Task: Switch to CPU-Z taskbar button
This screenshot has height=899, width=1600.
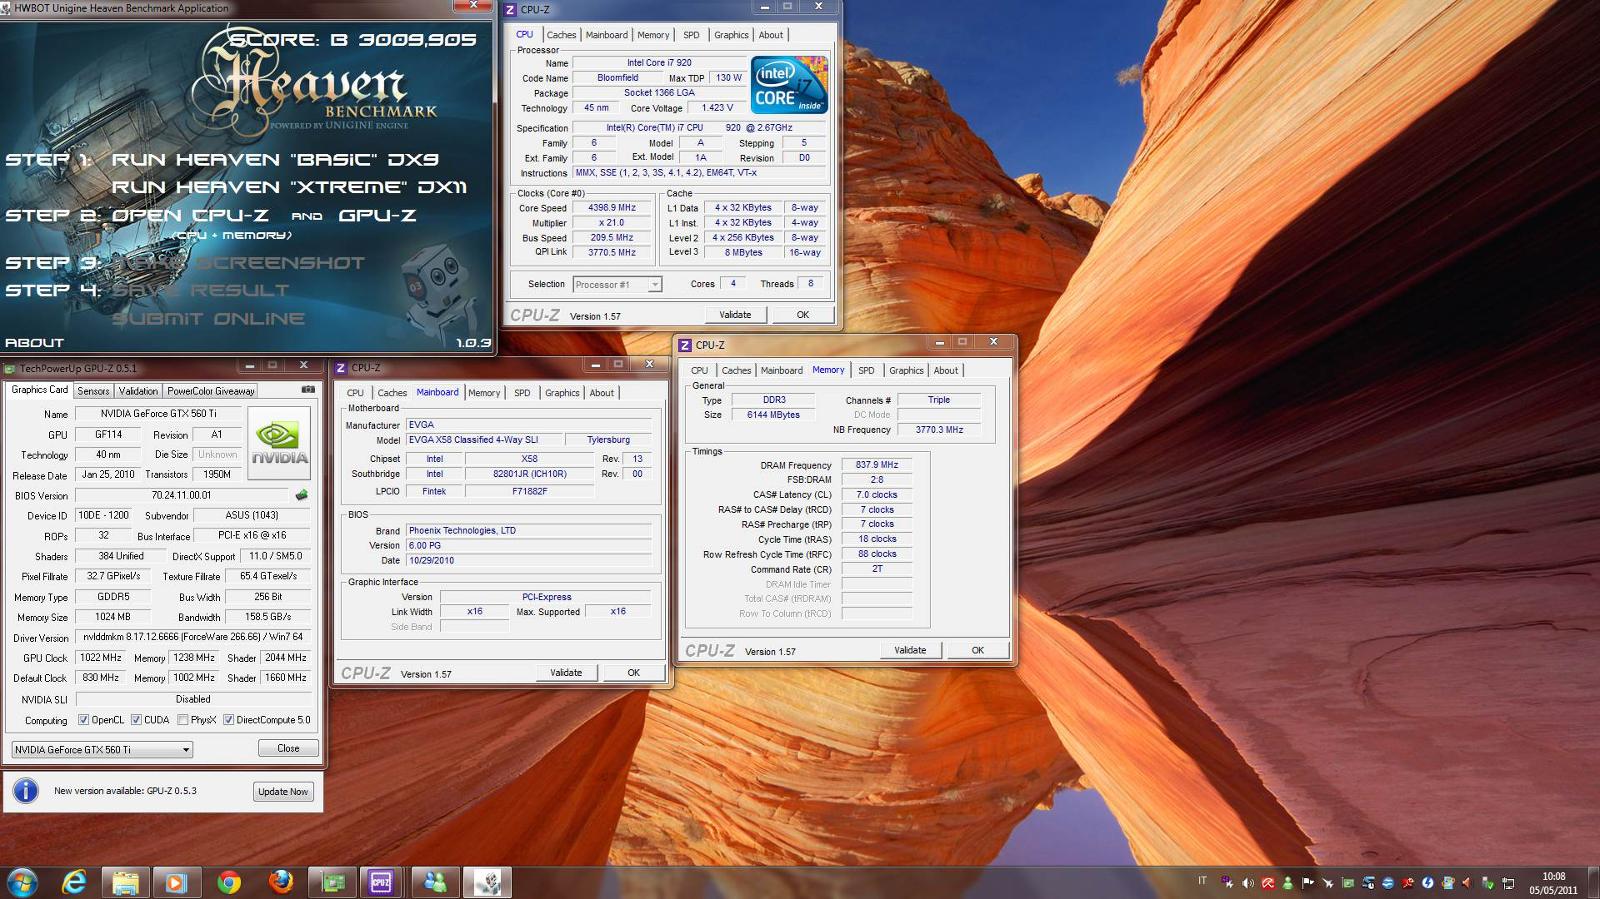Action: coord(381,882)
